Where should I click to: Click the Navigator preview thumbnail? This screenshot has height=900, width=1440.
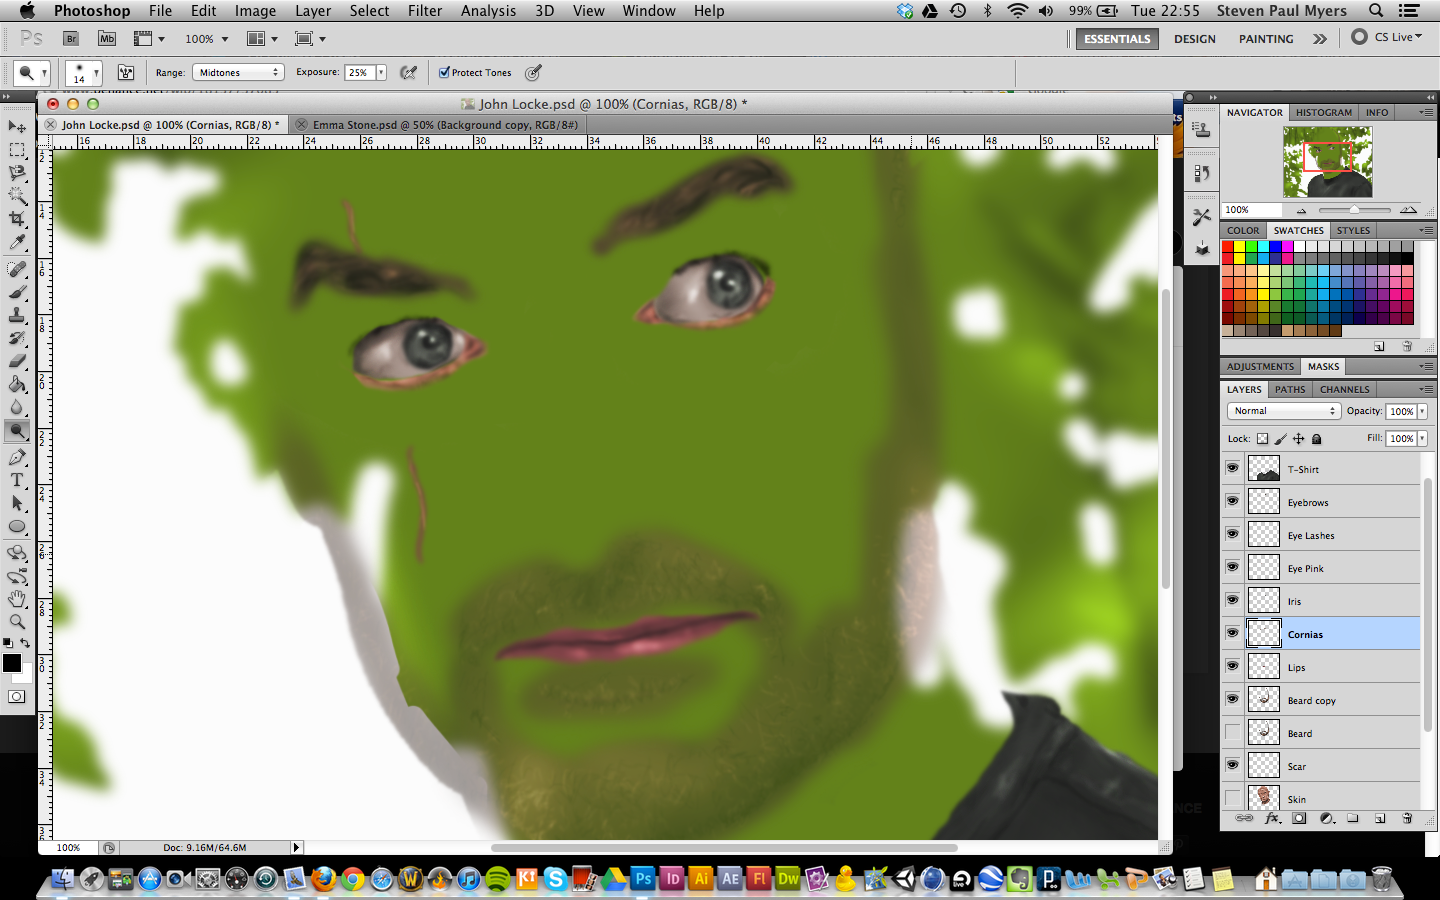1327,161
